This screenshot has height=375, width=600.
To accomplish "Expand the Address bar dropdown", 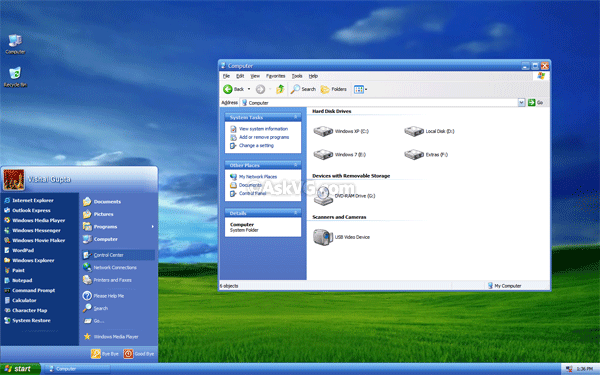I will point(521,103).
